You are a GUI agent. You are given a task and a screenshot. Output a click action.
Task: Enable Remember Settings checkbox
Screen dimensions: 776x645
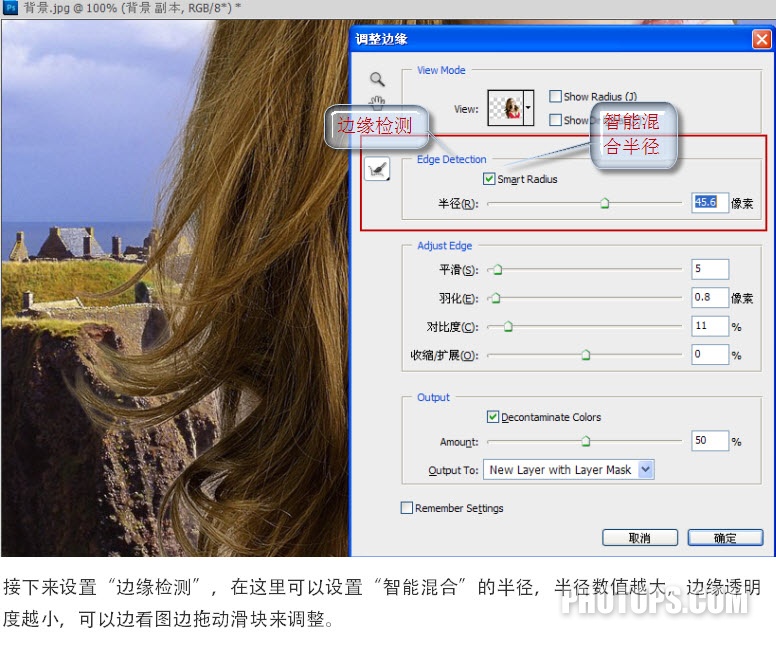click(x=406, y=508)
